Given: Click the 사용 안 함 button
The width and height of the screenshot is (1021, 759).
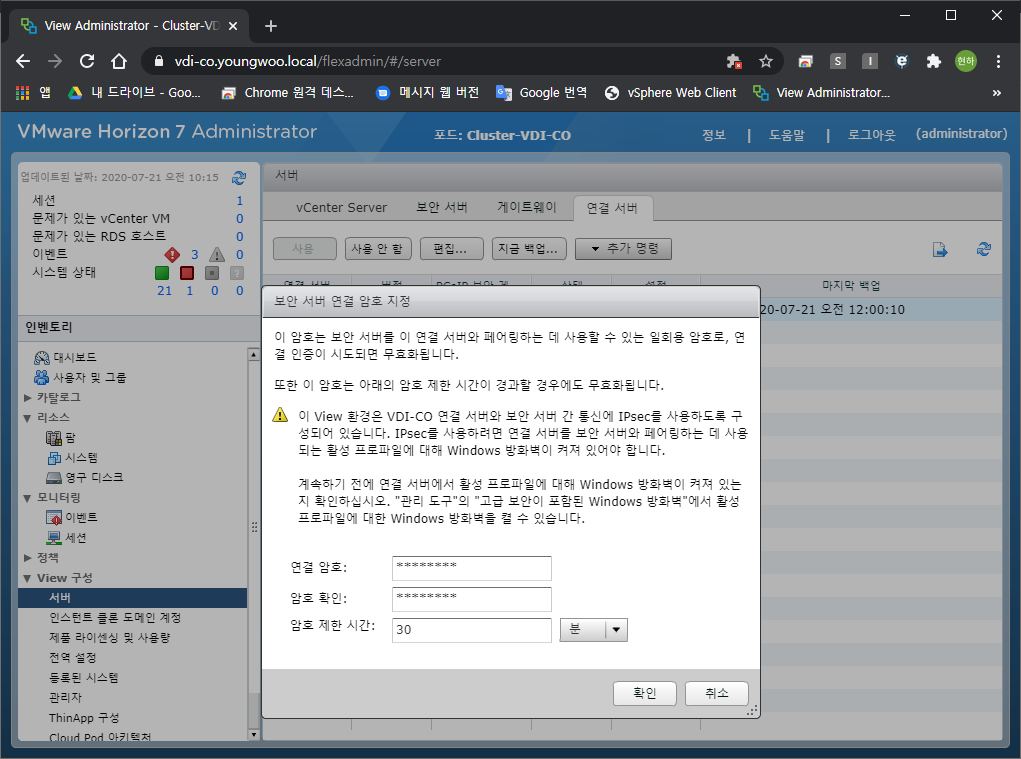Looking at the screenshot, I should pos(378,249).
